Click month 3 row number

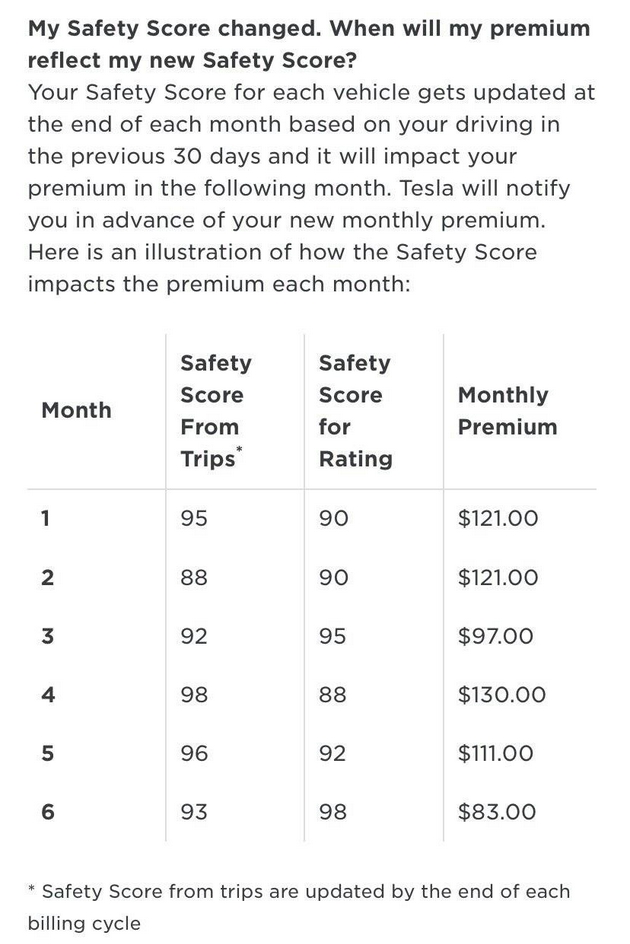click(47, 636)
